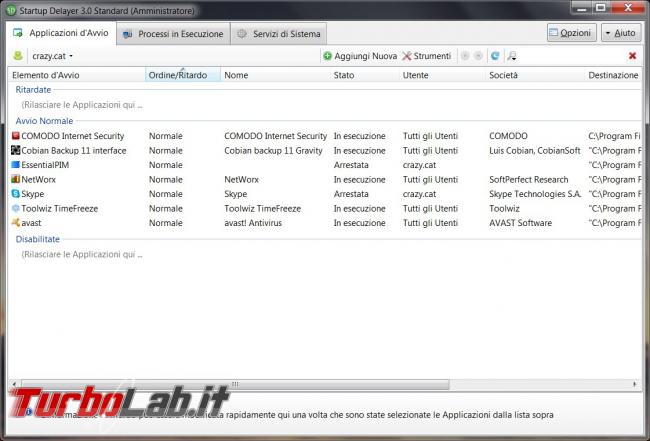Click the Cobian Backup 11 icon
Screen dimensions: 650x441
(x=16, y=150)
